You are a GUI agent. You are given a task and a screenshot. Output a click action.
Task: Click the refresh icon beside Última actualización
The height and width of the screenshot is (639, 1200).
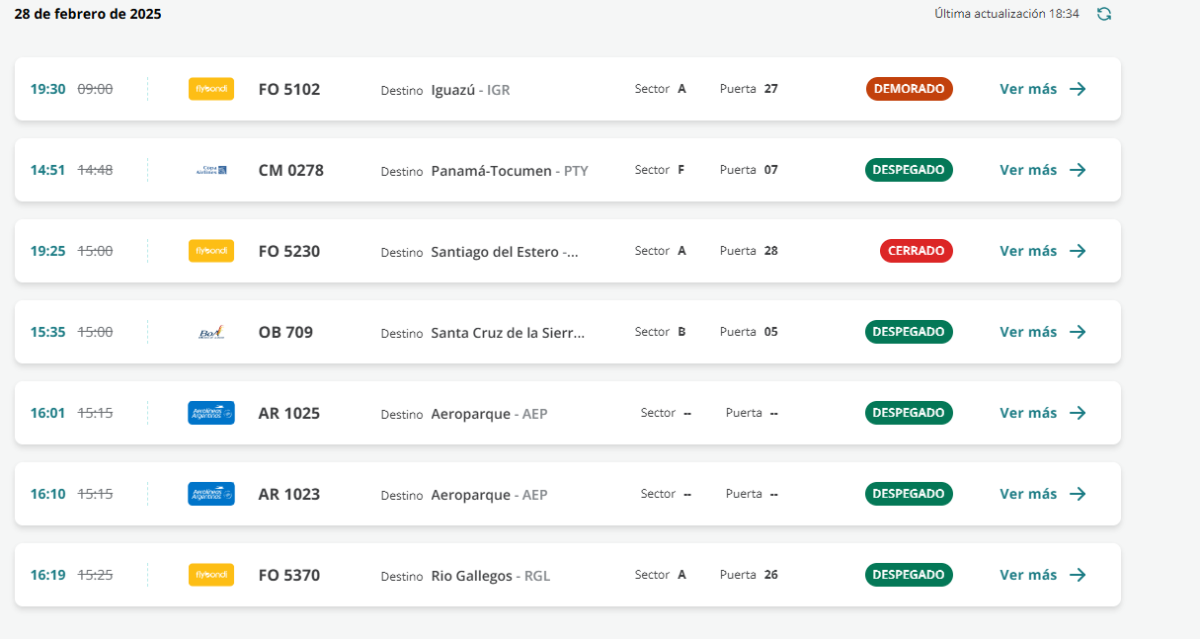[1104, 14]
